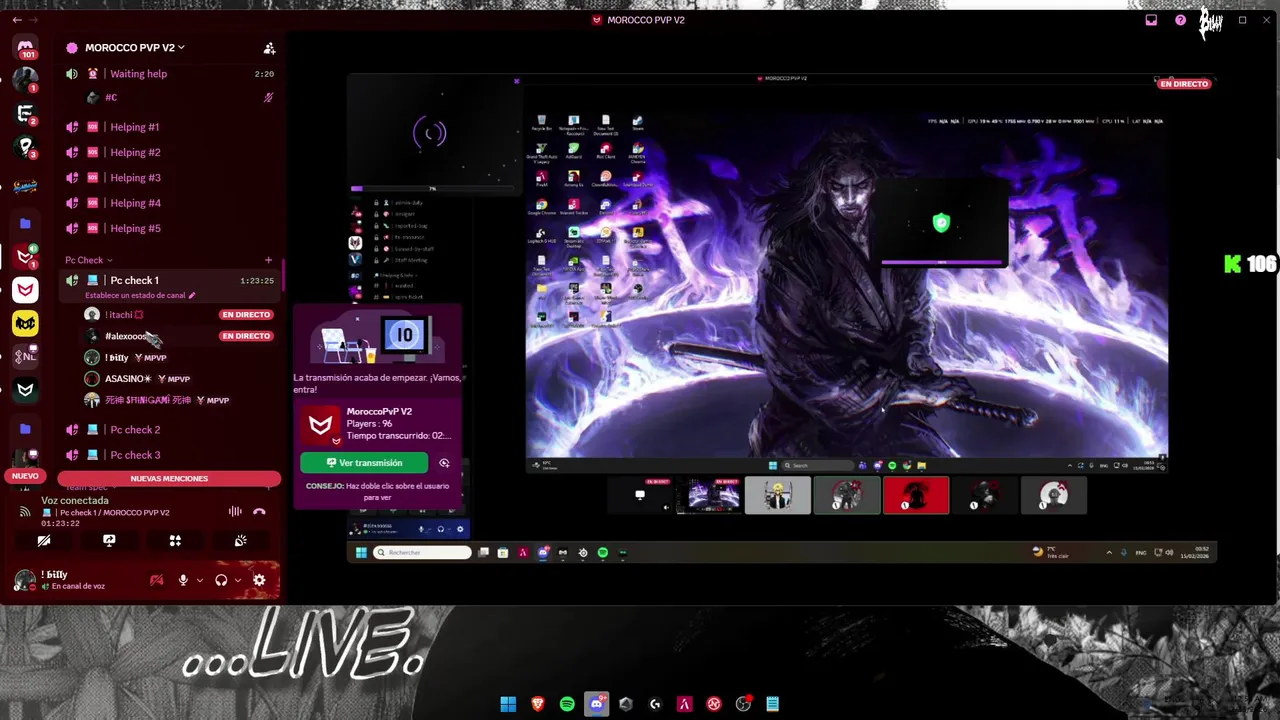Open Logitech G HUB from taskbar
Viewport: 1280px width, 720px height.
[x=655, y=704]
